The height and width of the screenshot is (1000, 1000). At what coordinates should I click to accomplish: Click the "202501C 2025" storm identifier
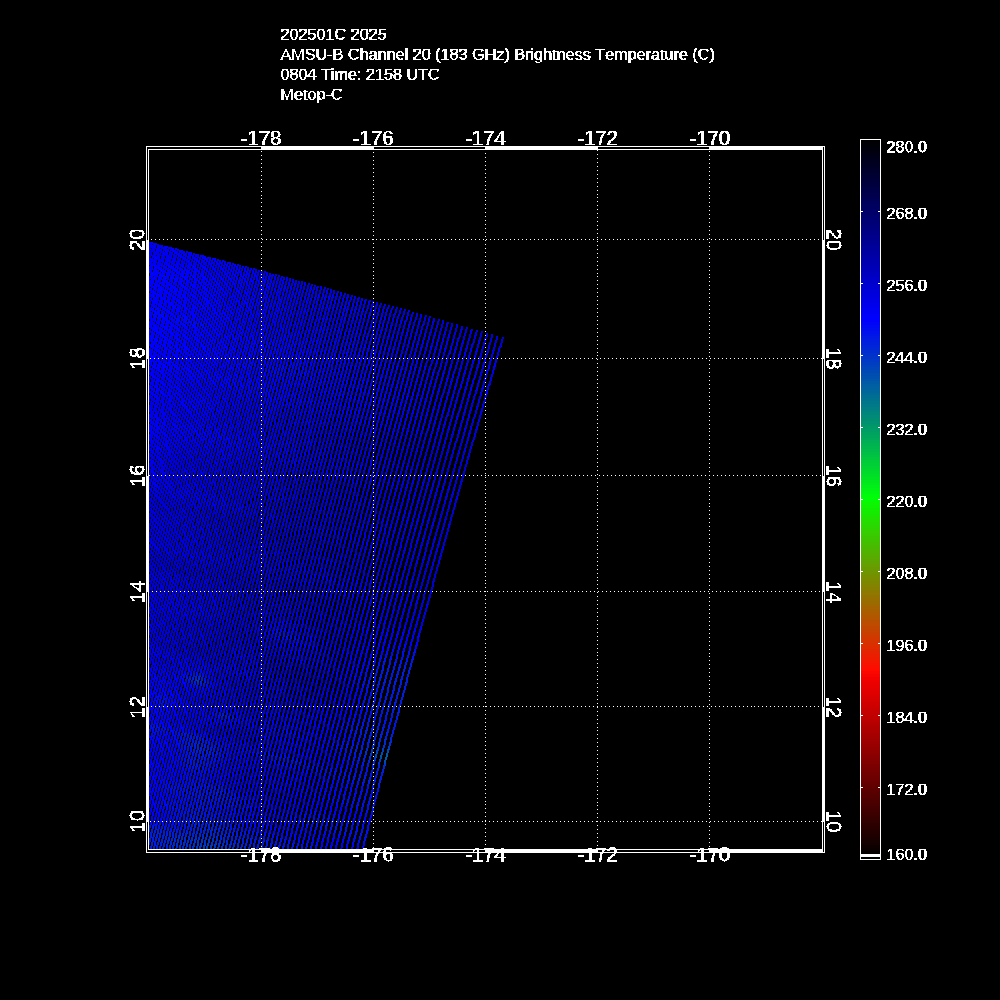(333, 35)
